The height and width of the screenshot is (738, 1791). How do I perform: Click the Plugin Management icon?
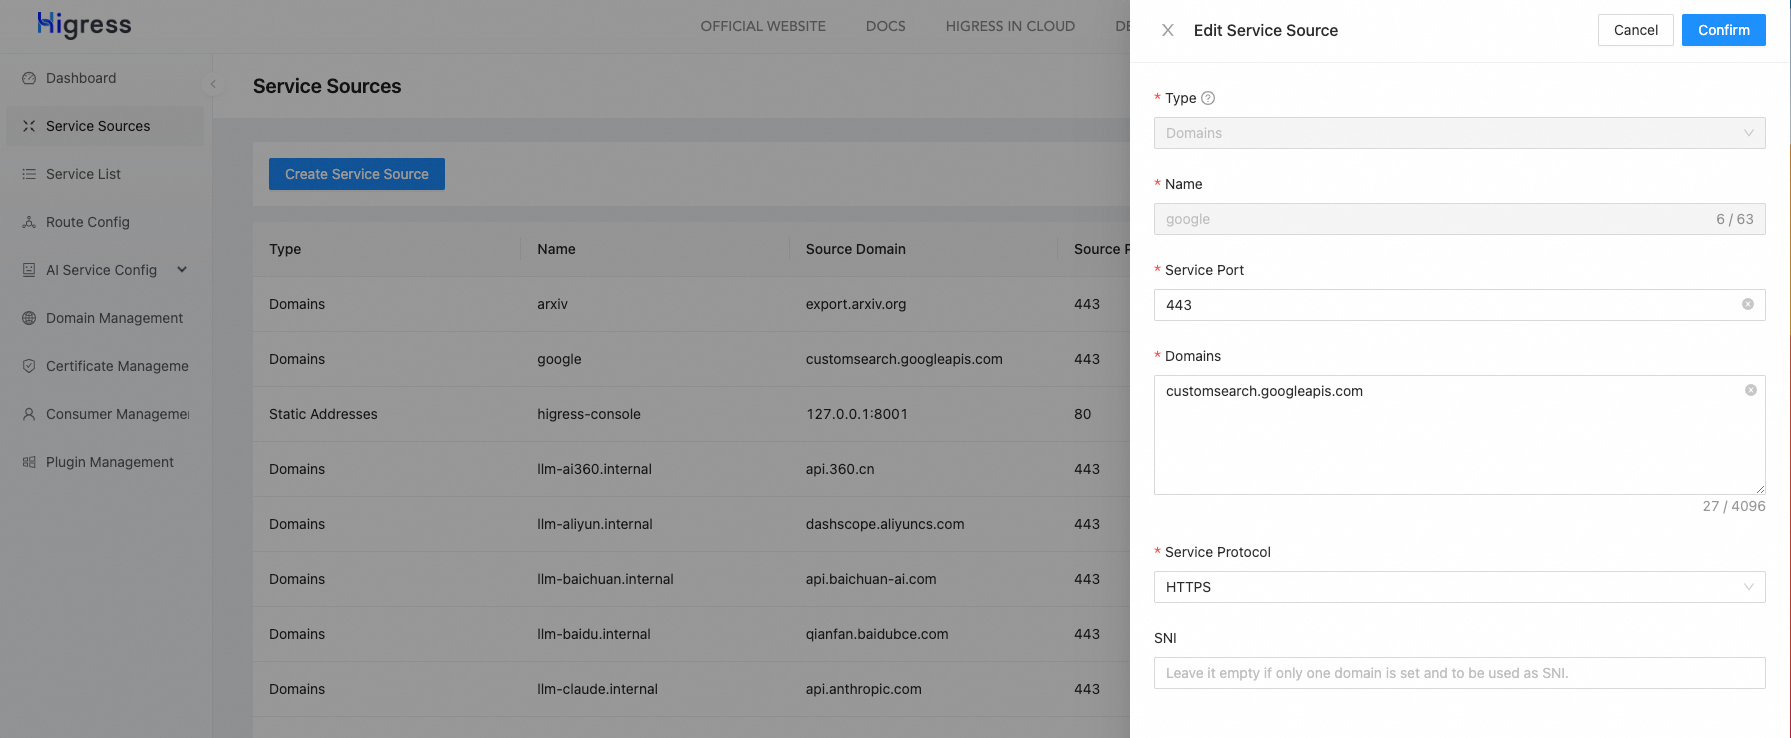click(x=29, y=462)
